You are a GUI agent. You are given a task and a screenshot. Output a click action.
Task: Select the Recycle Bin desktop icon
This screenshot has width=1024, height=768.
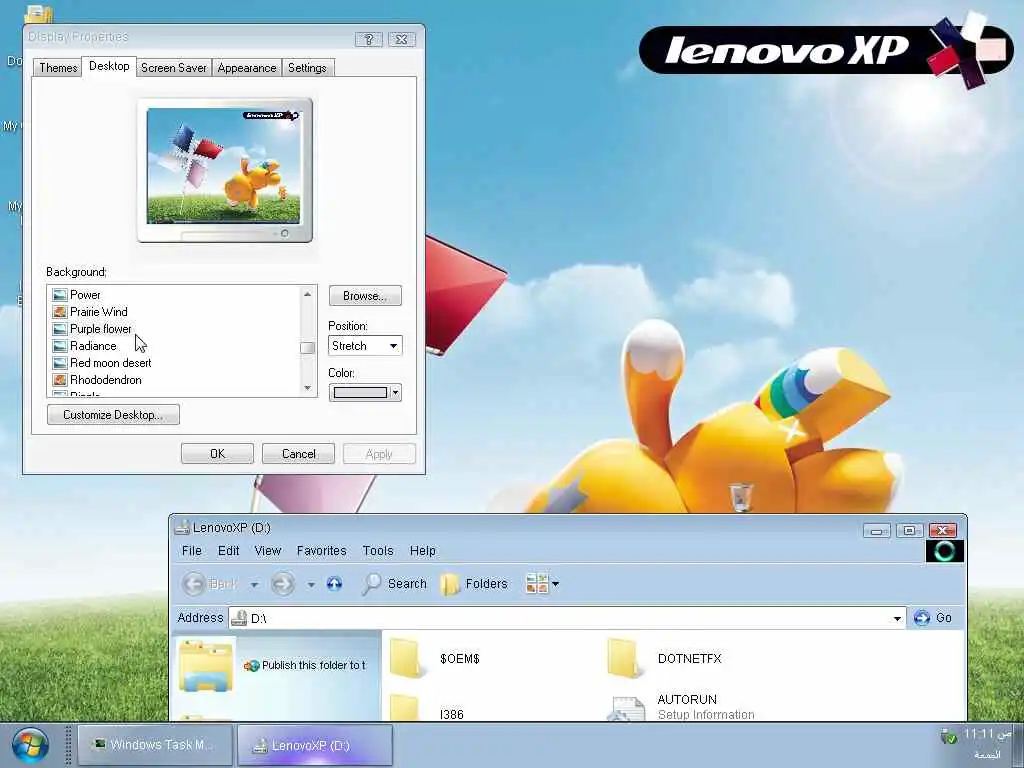[x=741, y=496]
